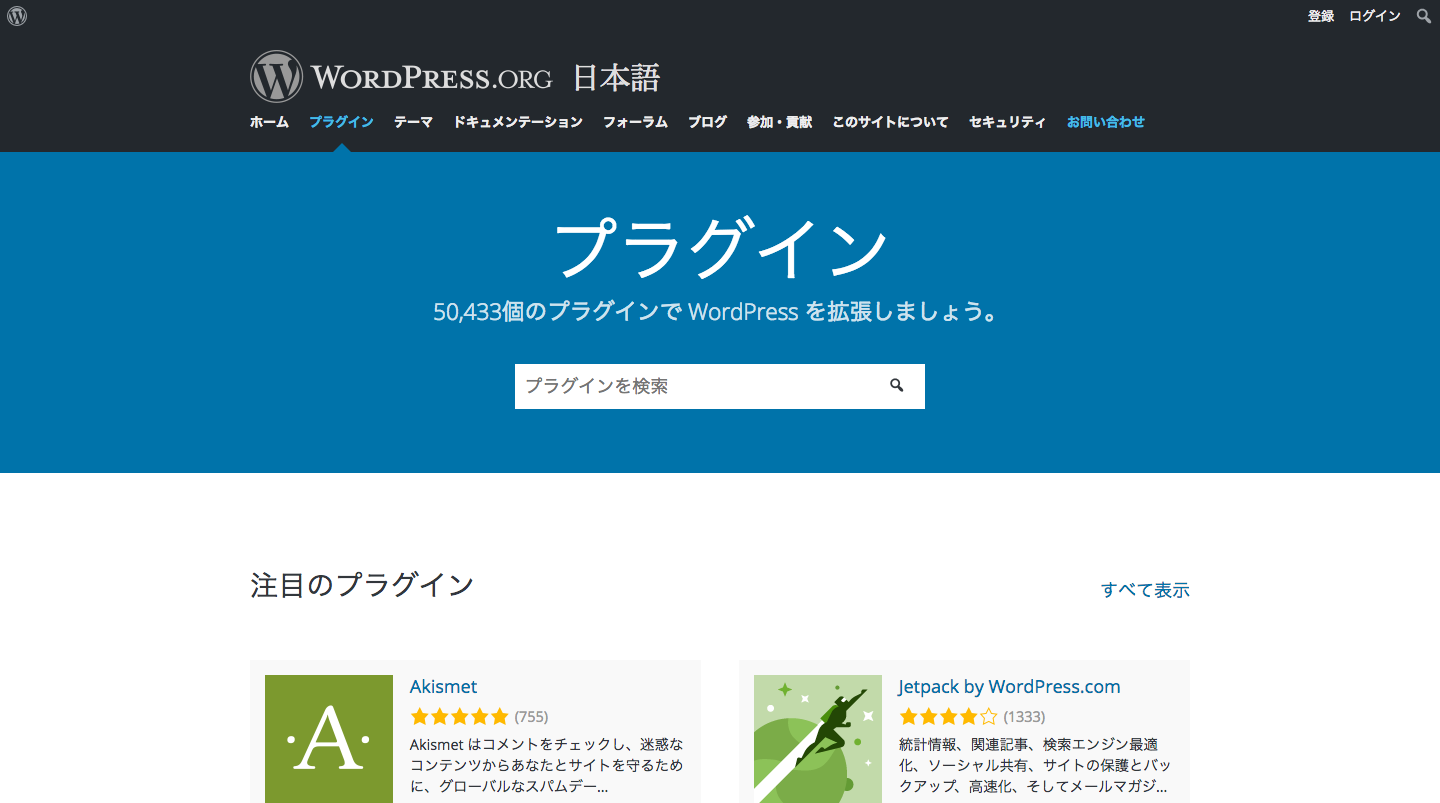Click the Akismet description text
The width and height of the screenshot is (1440, 803).
547,765
